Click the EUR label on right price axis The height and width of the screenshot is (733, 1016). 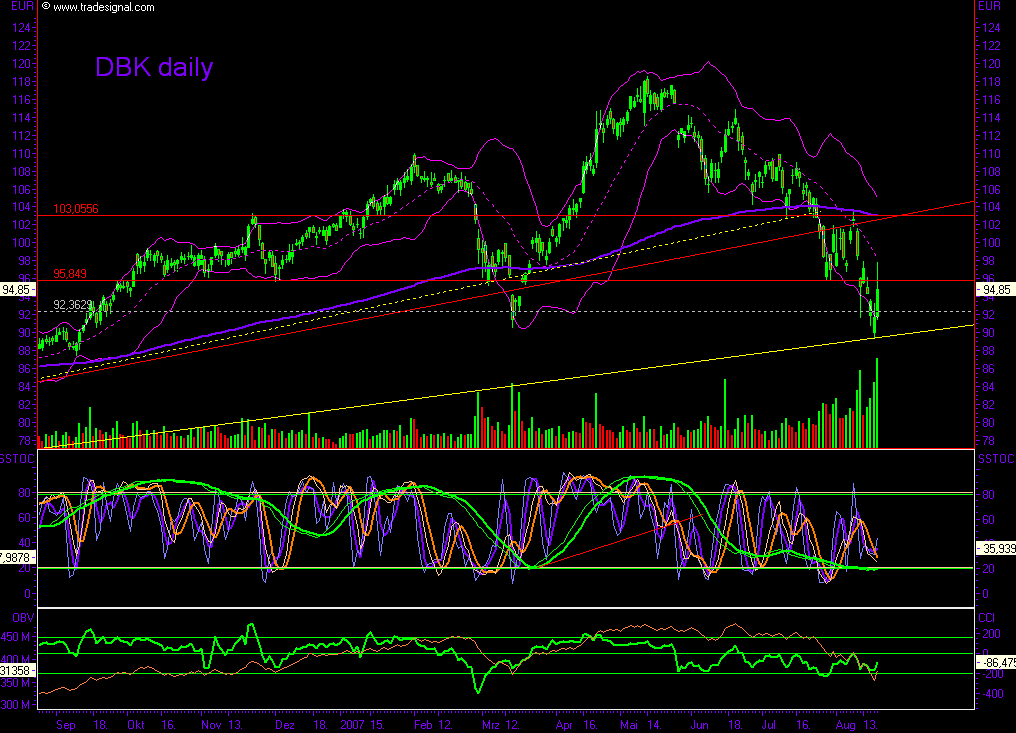988,6
